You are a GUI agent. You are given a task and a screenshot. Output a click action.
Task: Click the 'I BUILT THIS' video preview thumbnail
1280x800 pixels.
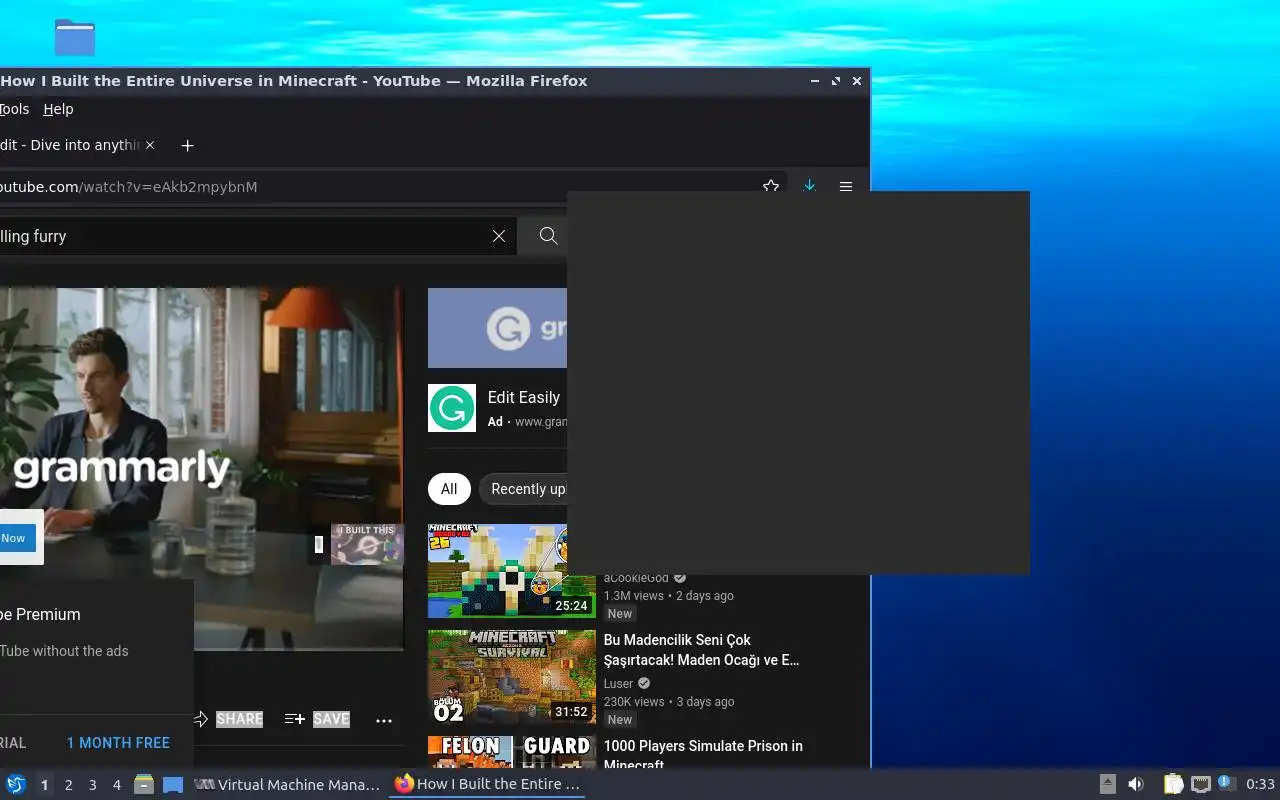pyautogui.click(x=367, y=544)
